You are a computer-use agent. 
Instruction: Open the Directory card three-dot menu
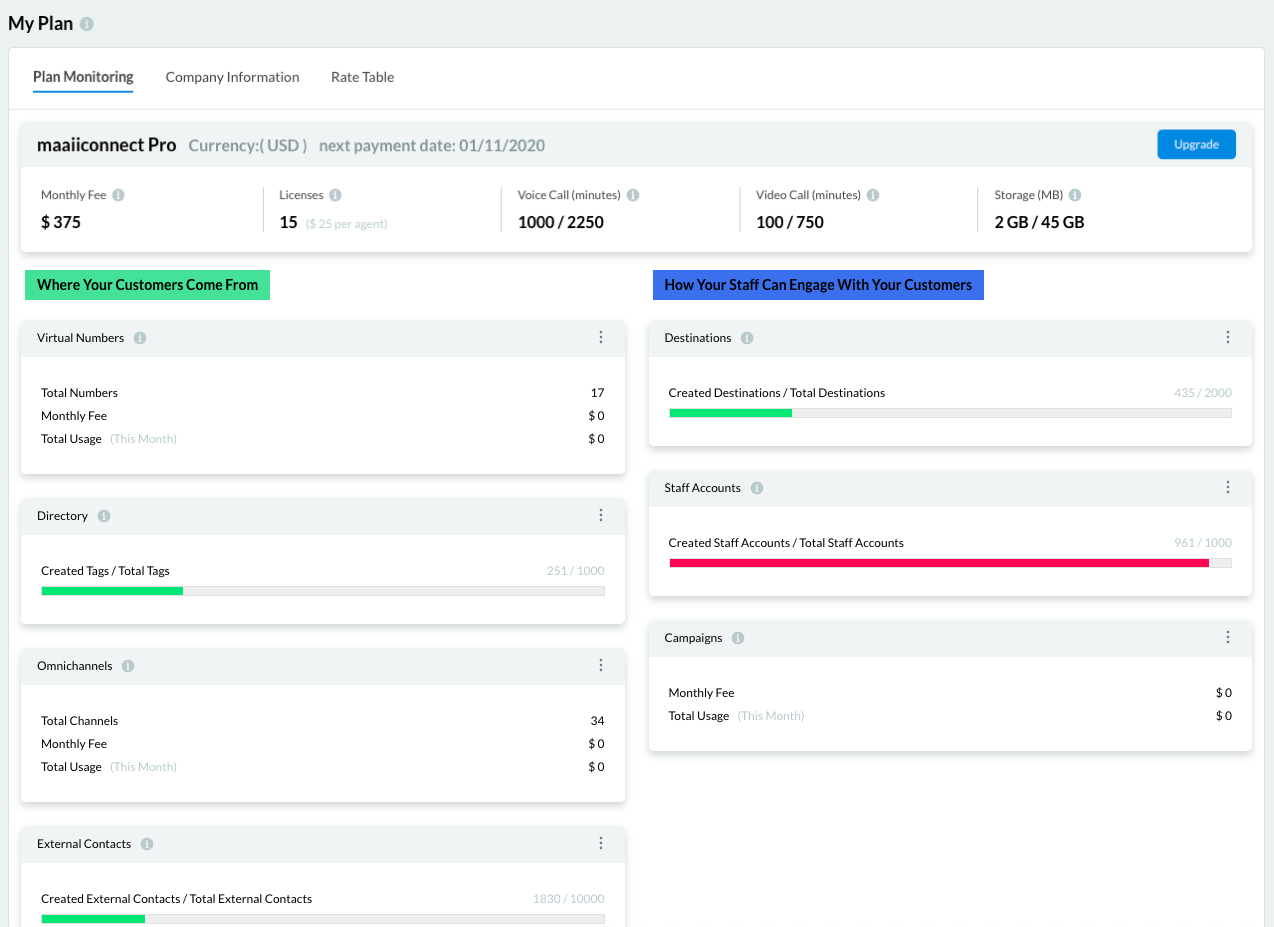click(x=601, y=515)
